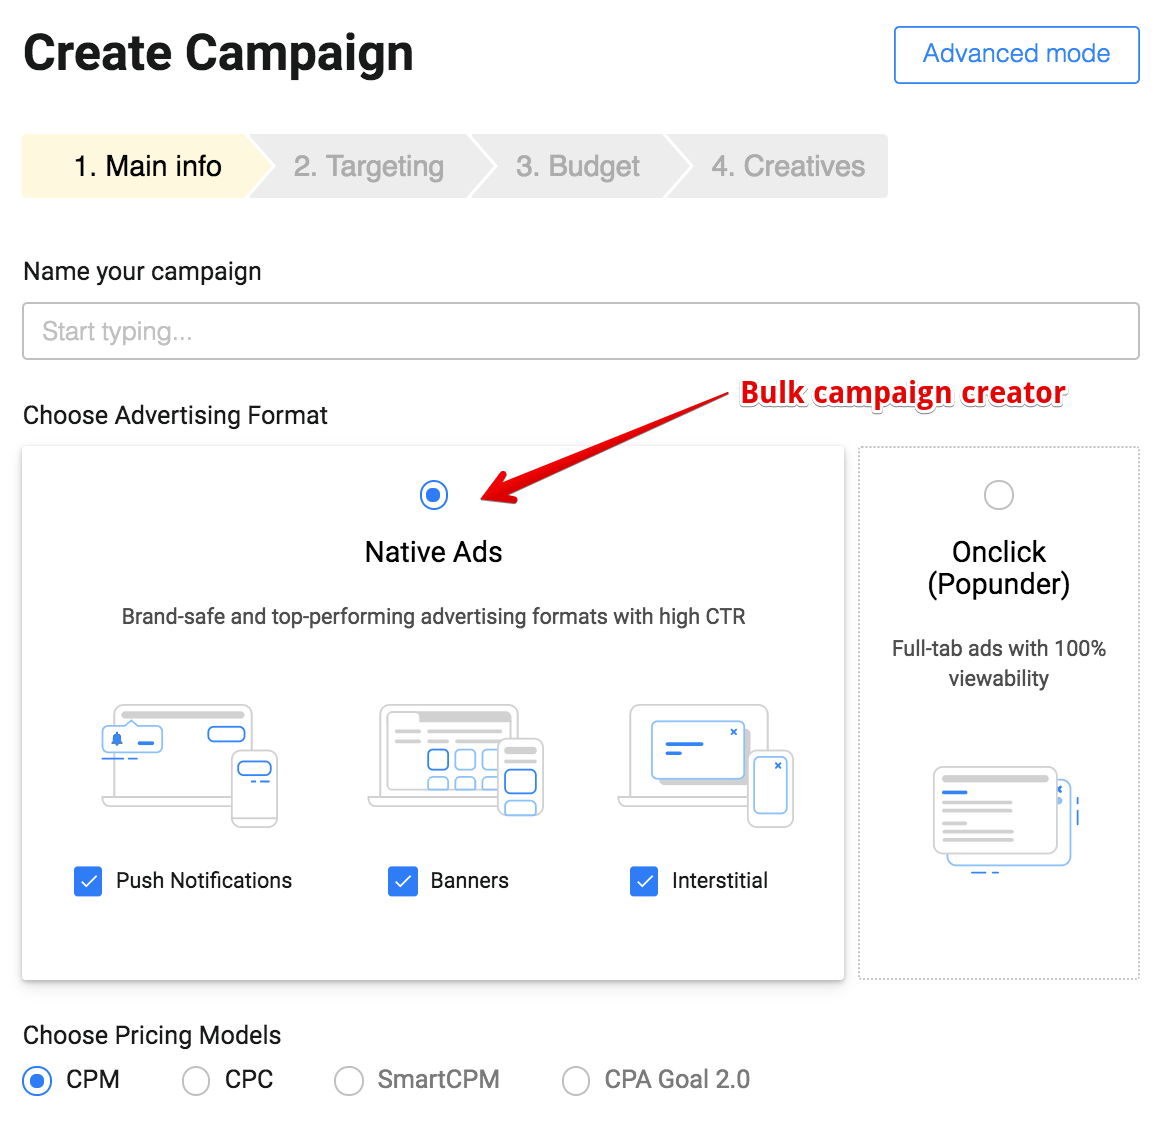Click the Interstitial format illustration icon

[x=706, y=765]
